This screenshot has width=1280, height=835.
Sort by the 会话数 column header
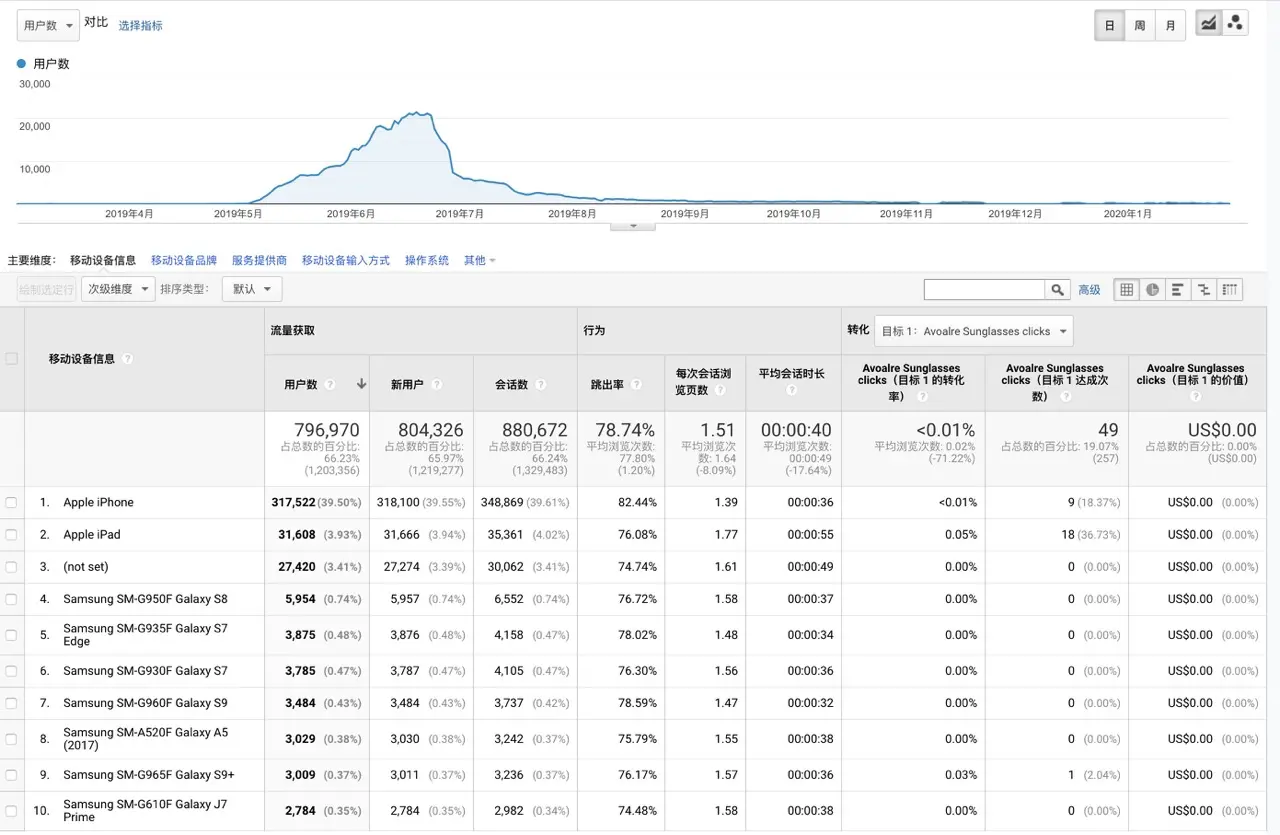512,384
